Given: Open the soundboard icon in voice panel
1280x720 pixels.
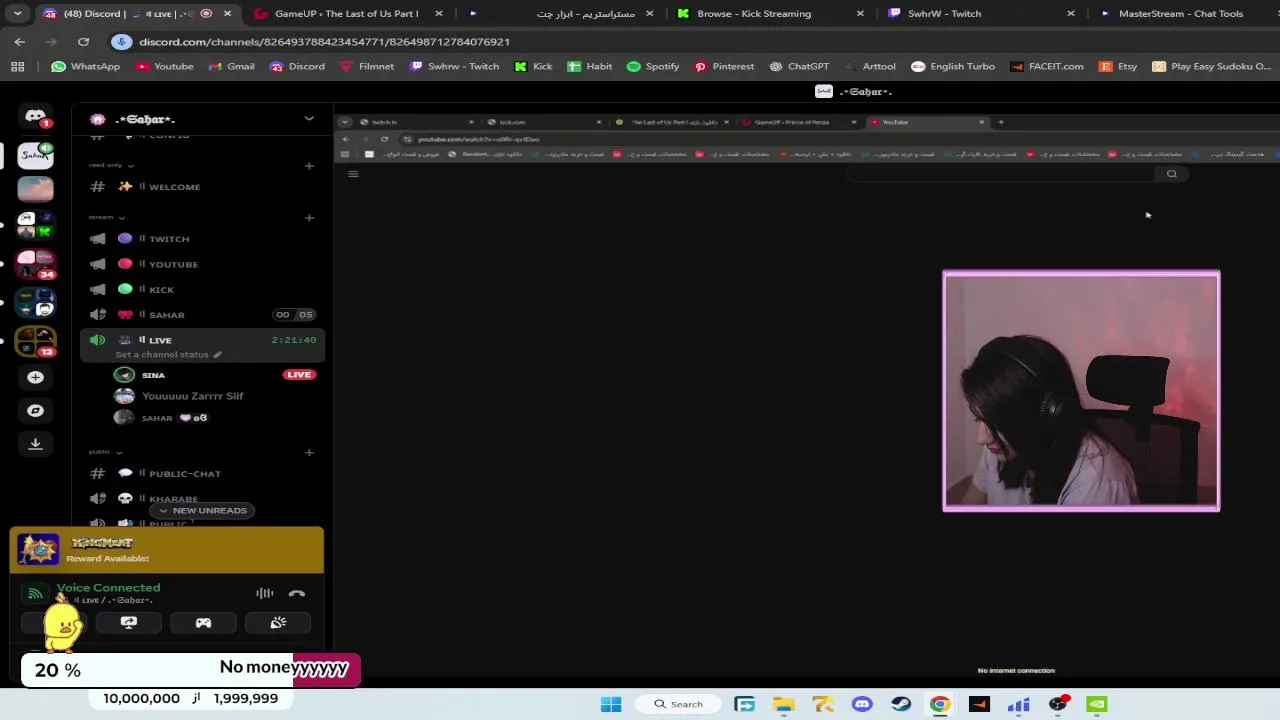Looking at the screenshot, I should coord(278,623).
